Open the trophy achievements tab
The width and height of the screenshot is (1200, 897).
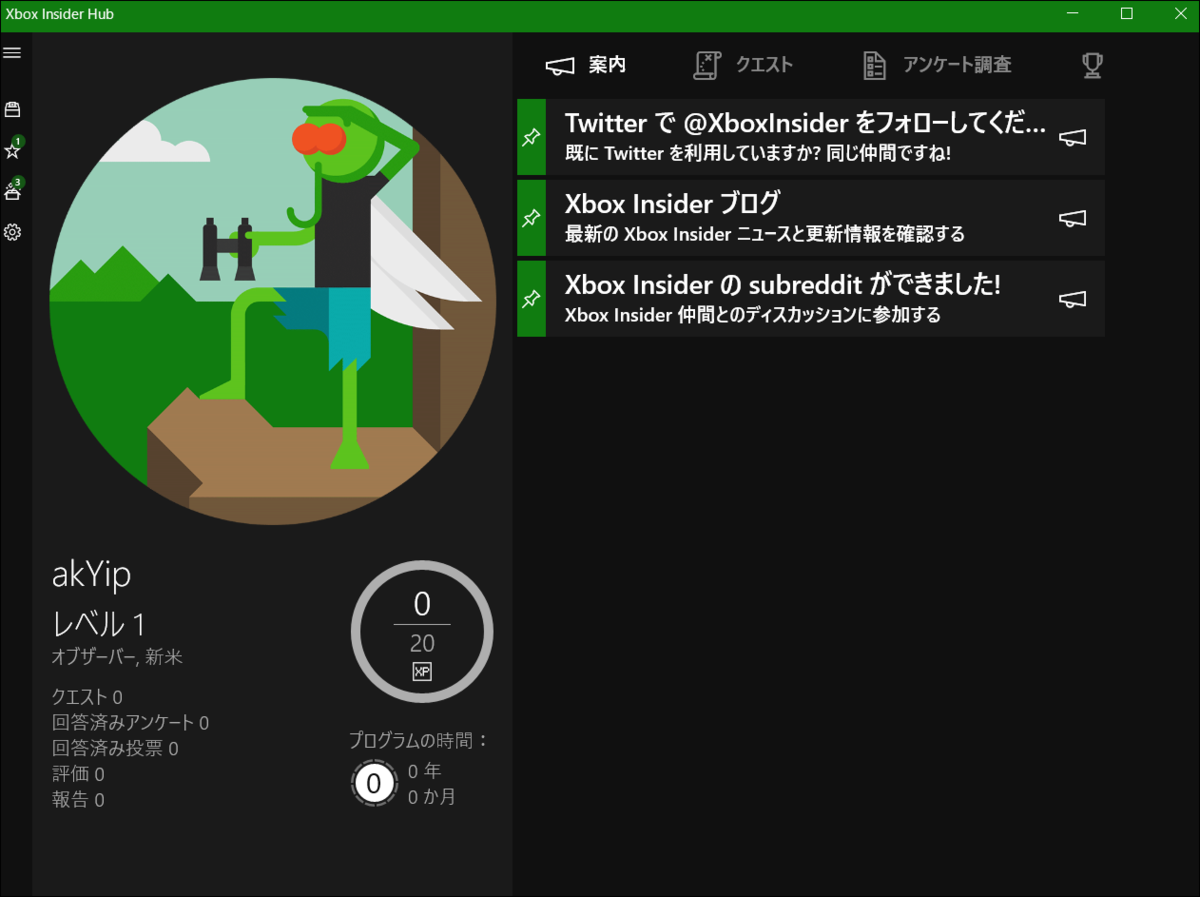(1092, 66)
